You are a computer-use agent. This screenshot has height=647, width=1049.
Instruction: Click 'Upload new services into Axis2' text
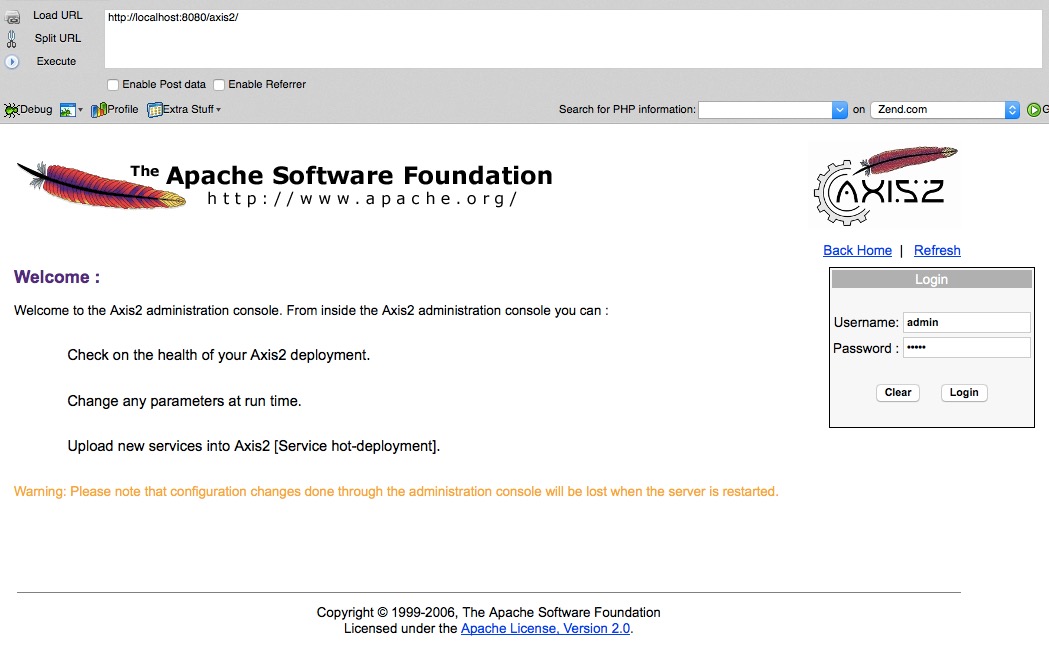[x=254, y=446]
